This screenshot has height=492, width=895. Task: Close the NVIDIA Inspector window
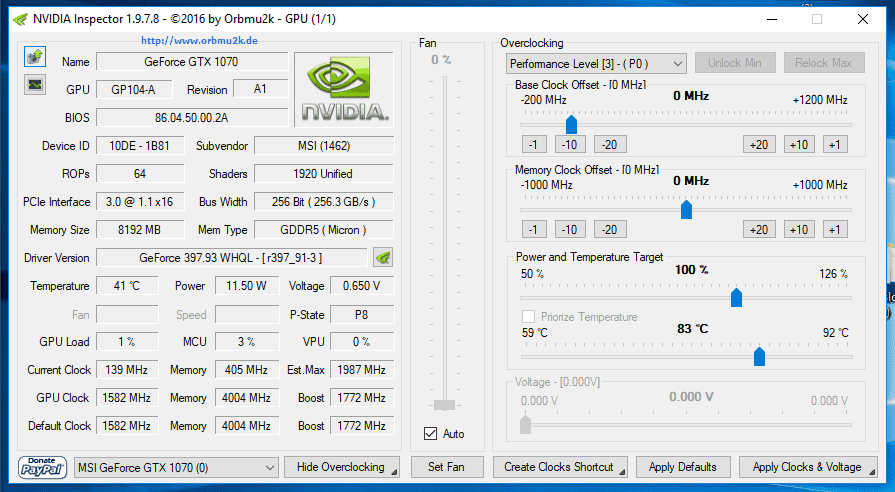863,19
